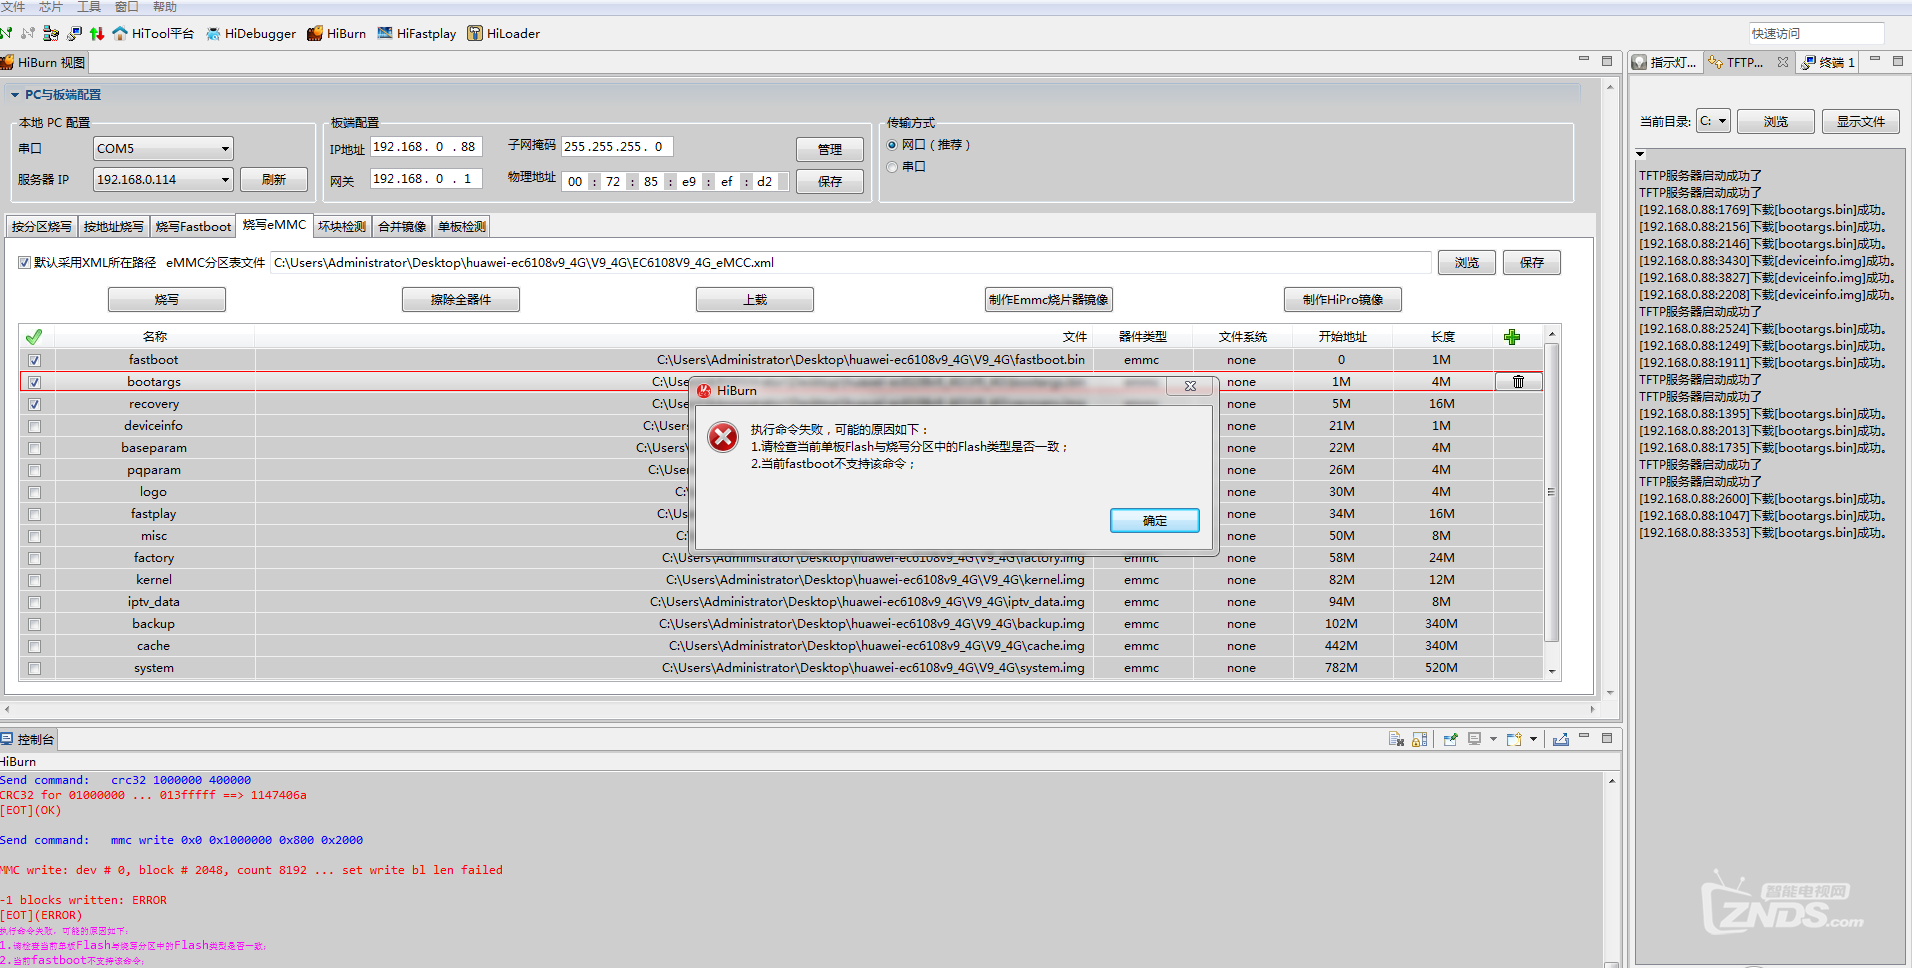1912x968 pixels.
Task: Click 制作HiPro镜像 button
Action: pos(1343,300)
